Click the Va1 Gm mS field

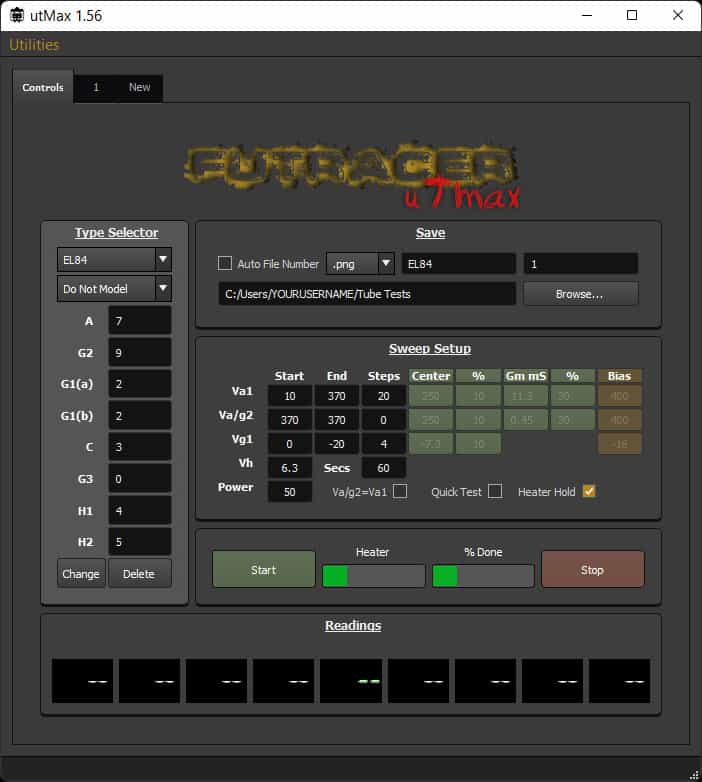pyautogui.click(x=525, y=396)
